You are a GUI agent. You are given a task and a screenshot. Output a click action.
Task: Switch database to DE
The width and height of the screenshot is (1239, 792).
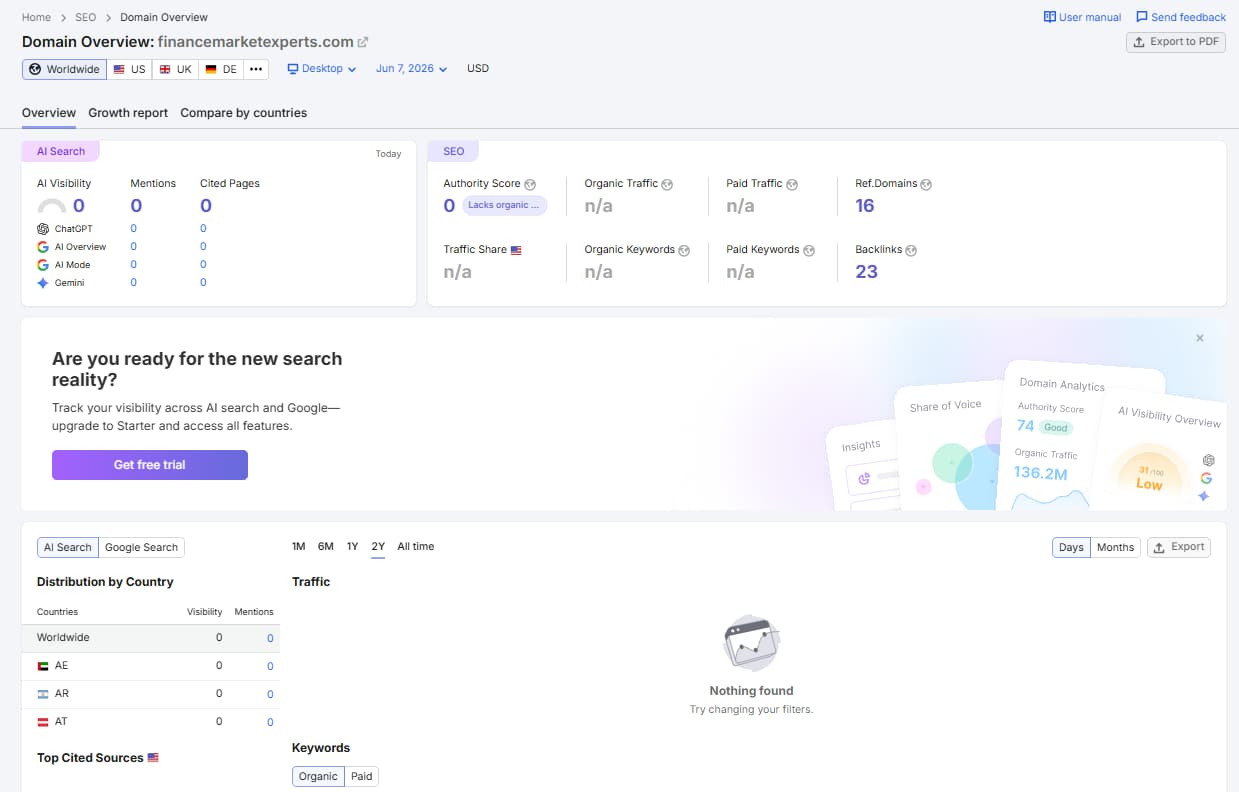click(x=221, y=69)
